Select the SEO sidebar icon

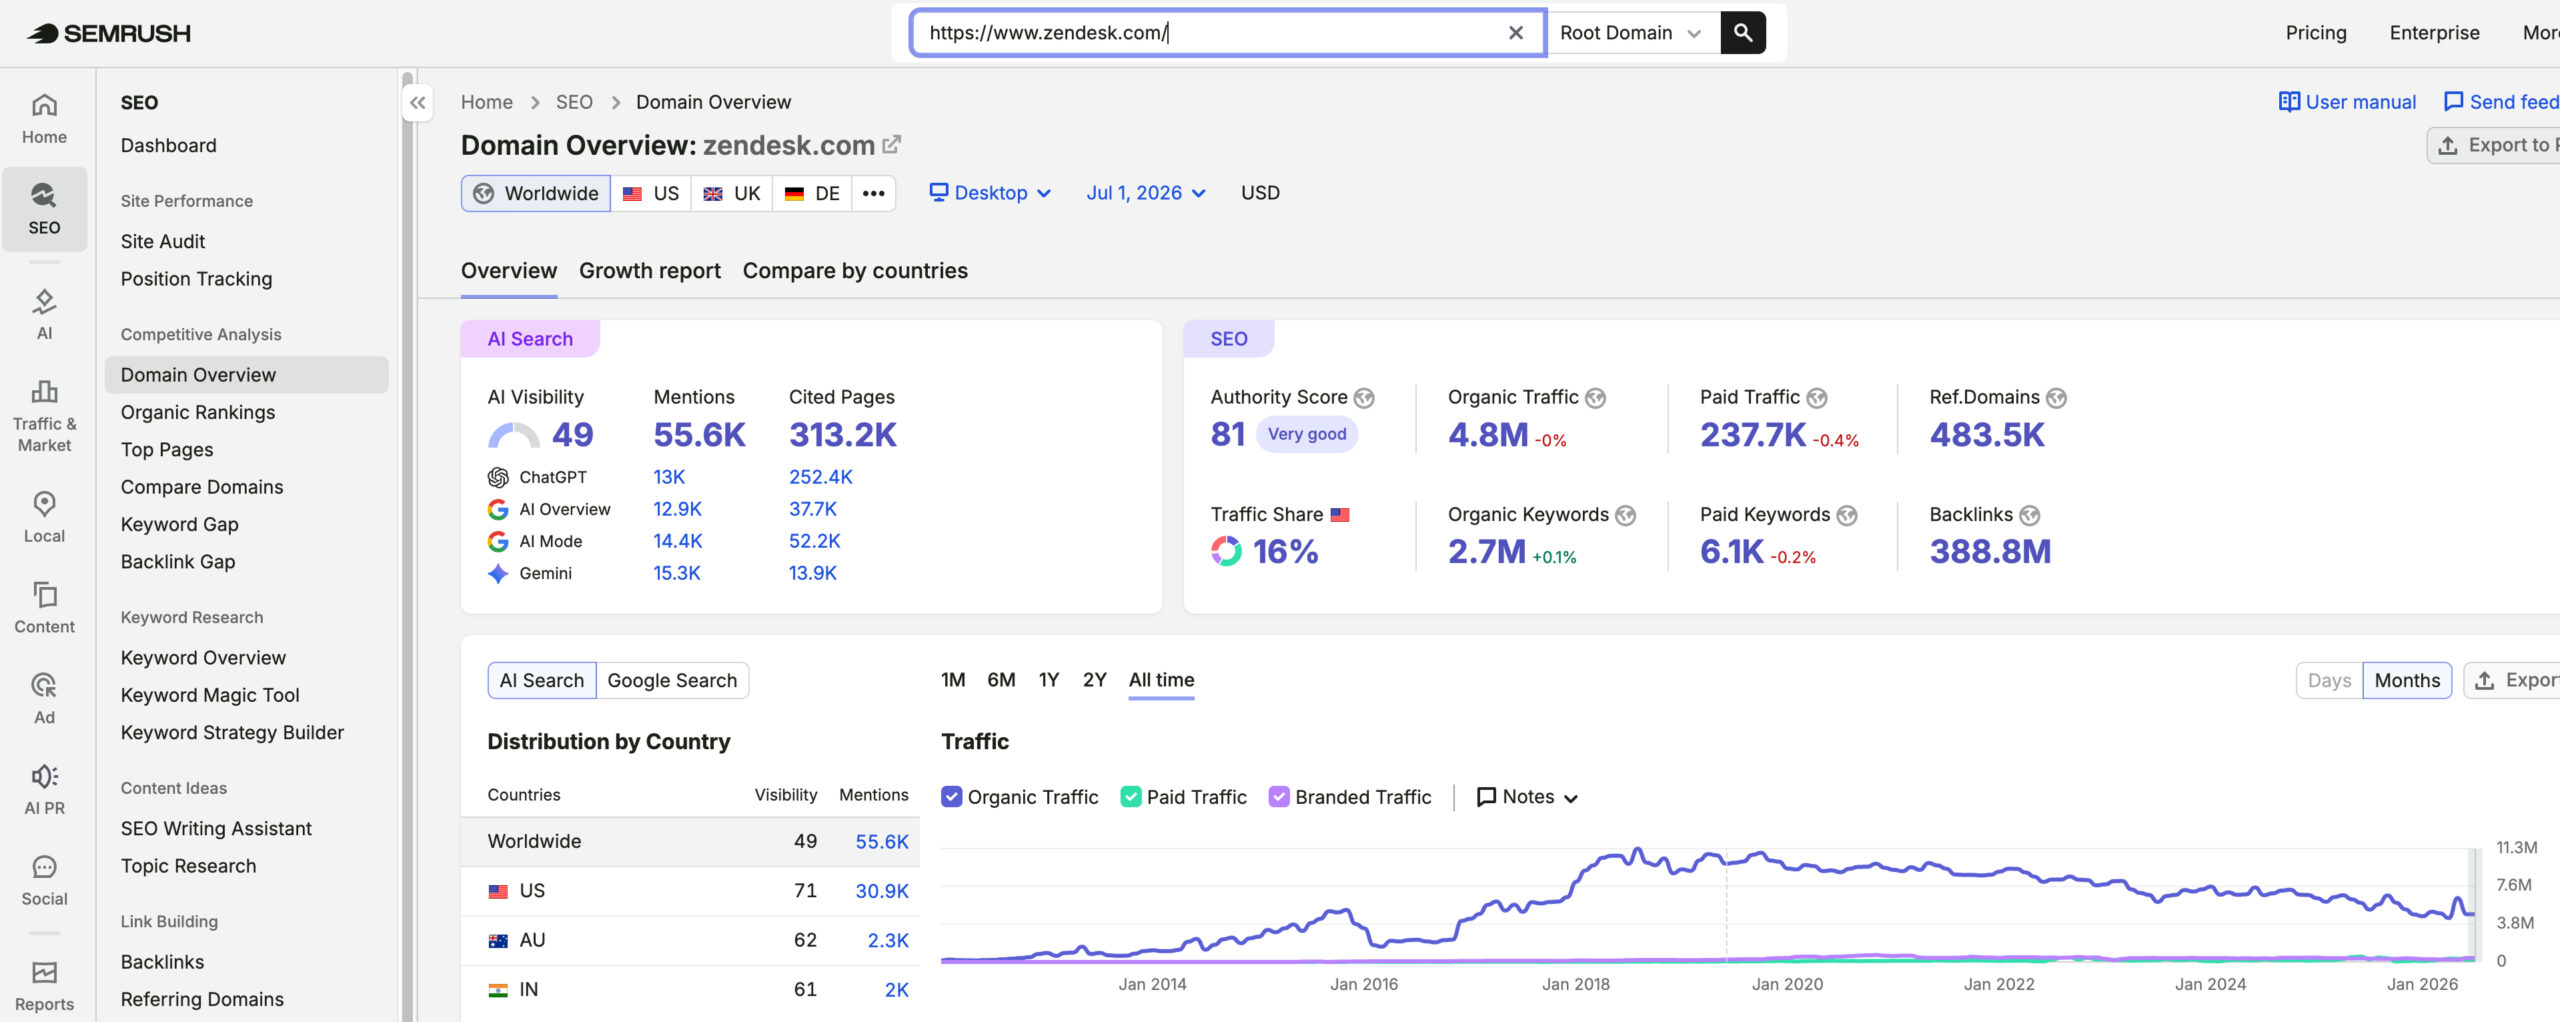coord(44,209)
